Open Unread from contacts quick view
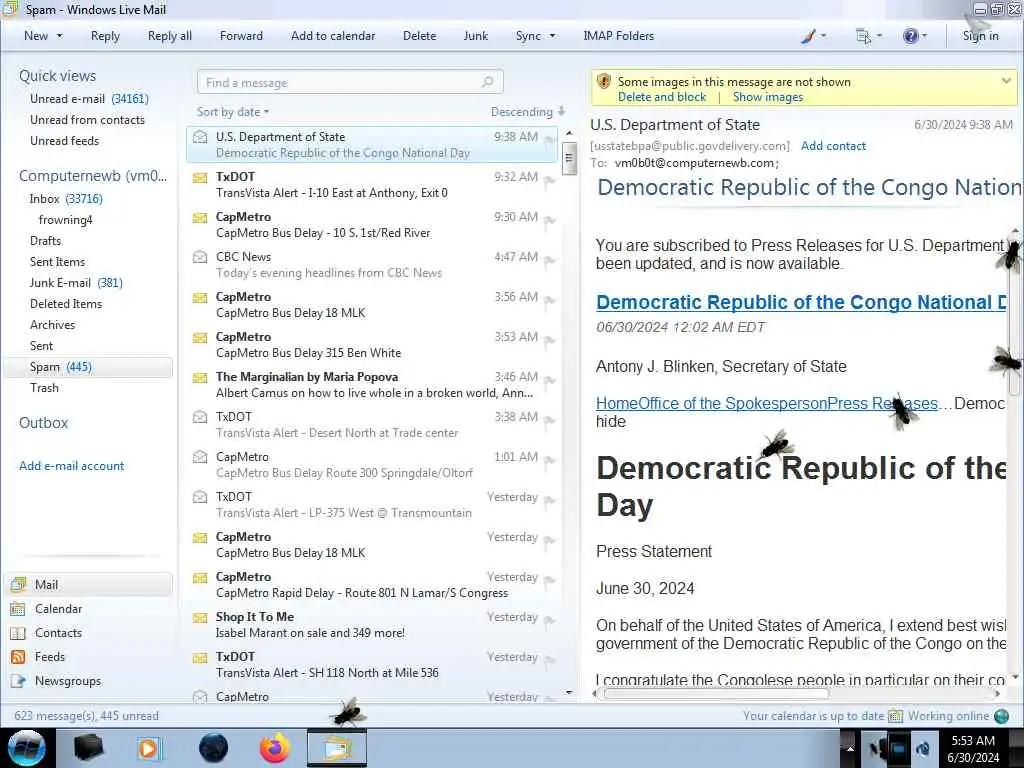This screenshot has height=768, width=1024. [87, 120]
